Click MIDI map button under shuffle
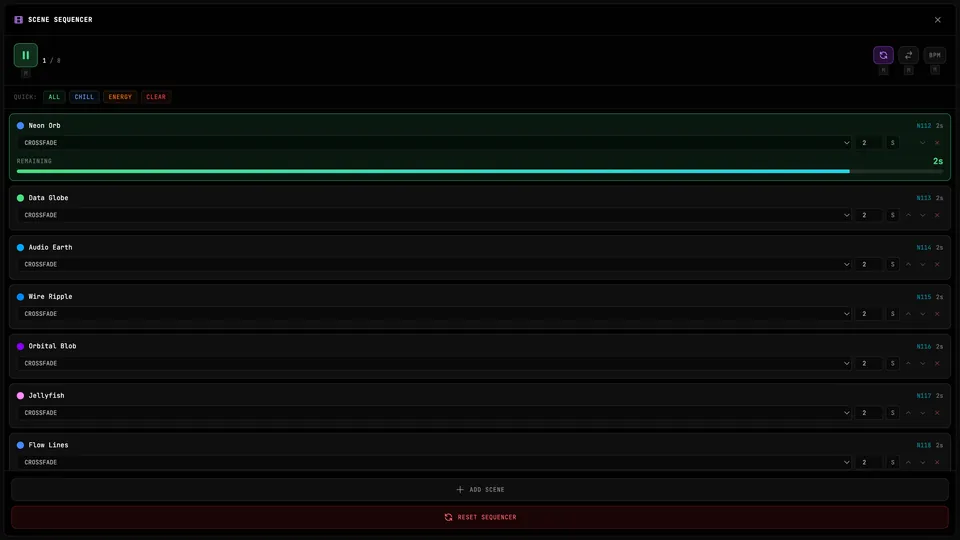Viewport: 960px width, 540px height. point(909,70)
